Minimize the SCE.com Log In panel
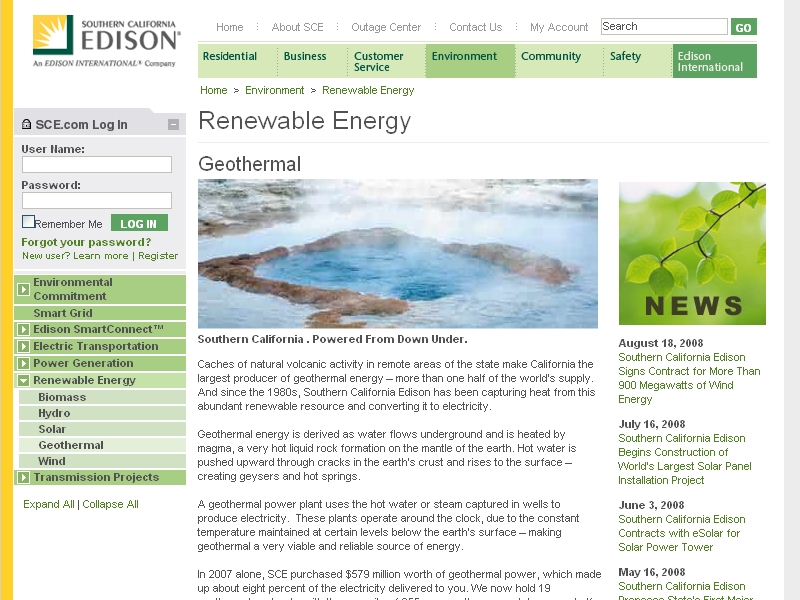Image resolution: width=800 pixels, height=600 pixels. (x=173, y=125)
